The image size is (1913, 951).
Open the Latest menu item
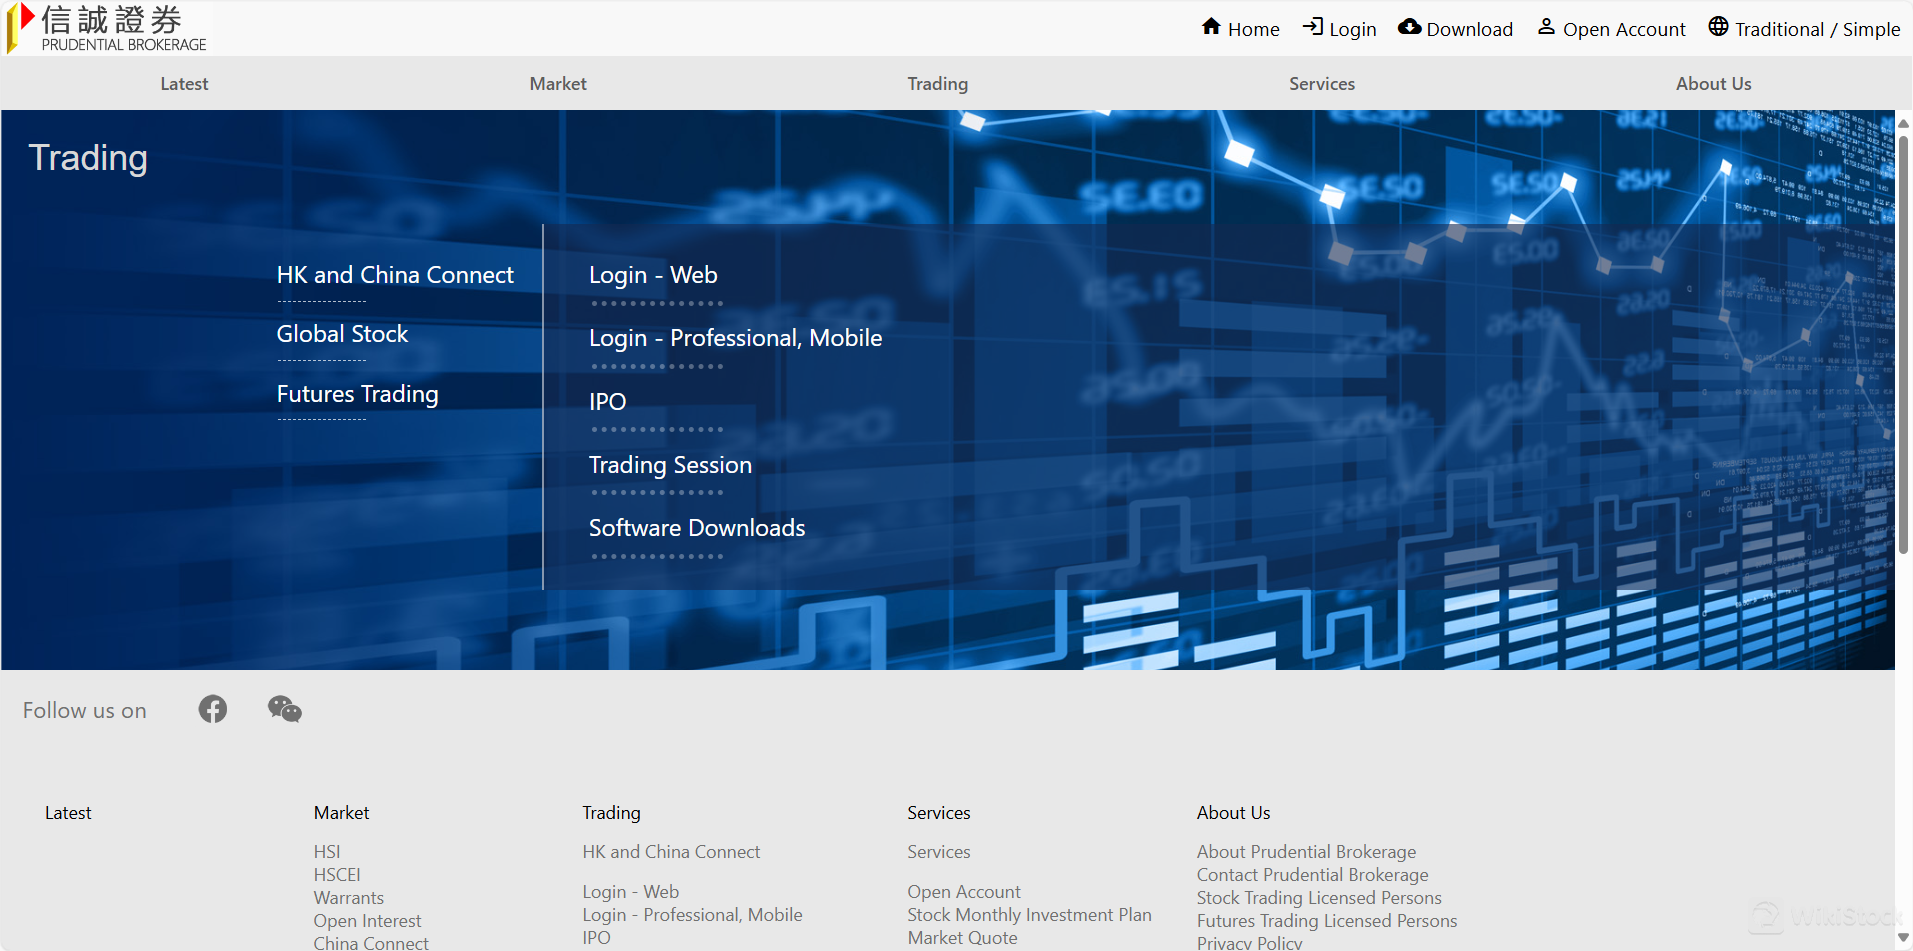click(x=184, y=84)
